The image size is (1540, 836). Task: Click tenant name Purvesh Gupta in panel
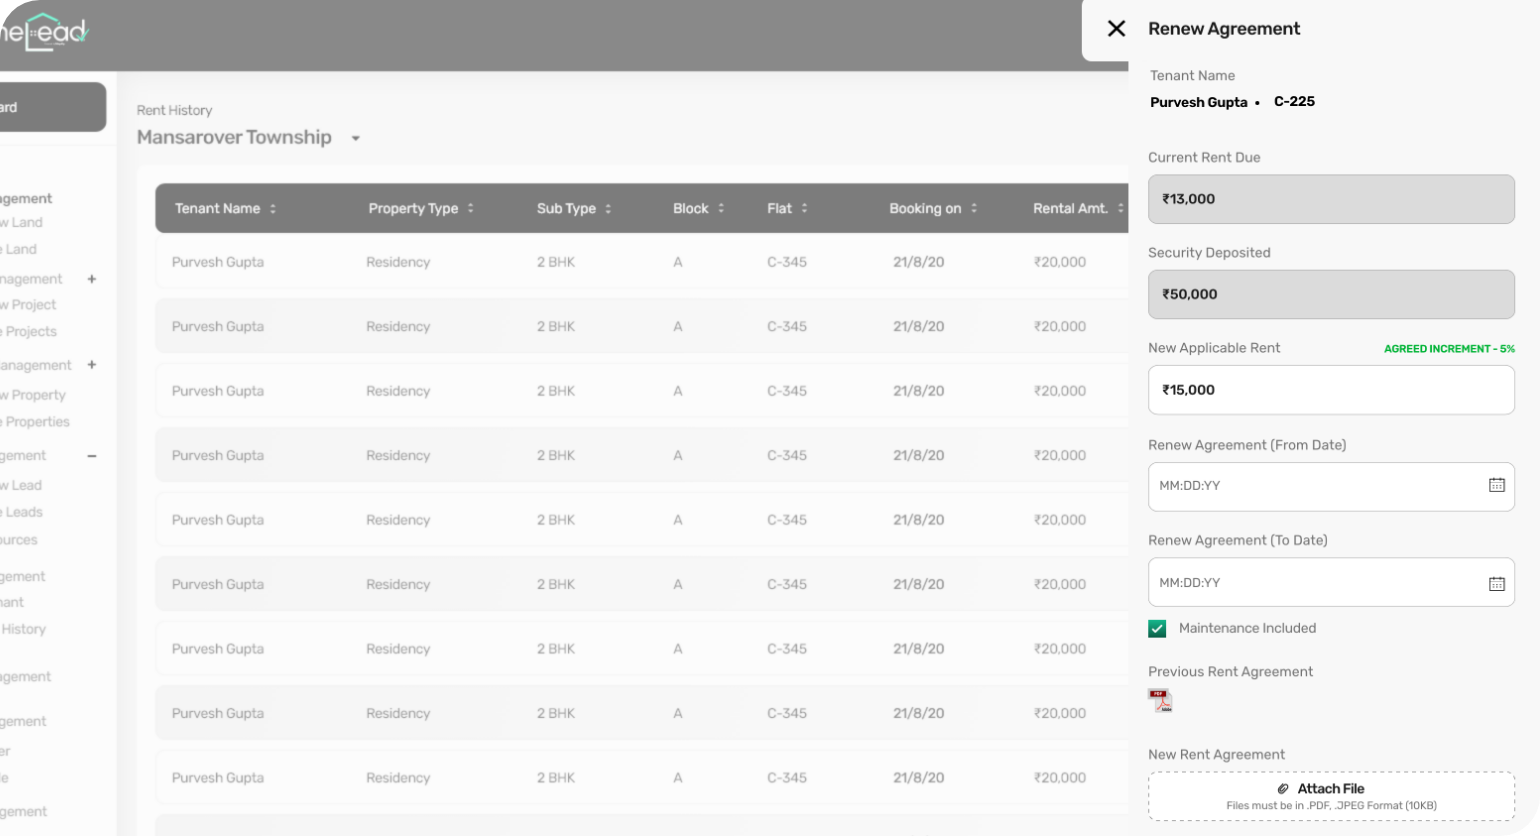point(1198,102)
